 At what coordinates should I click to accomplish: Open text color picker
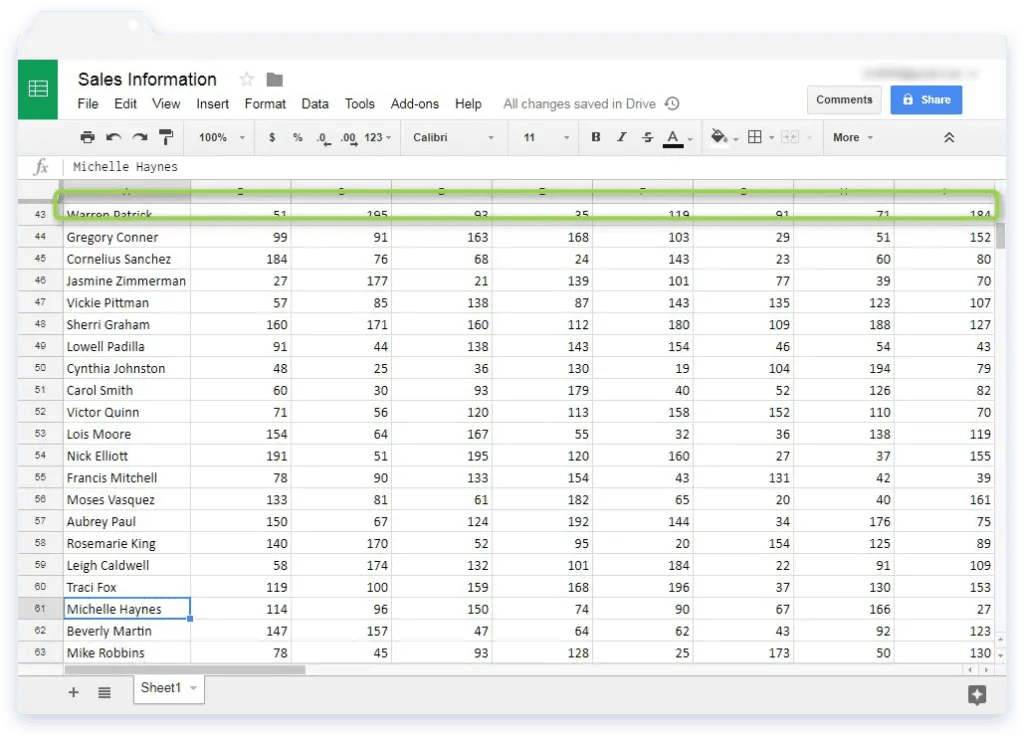point(673,138)
